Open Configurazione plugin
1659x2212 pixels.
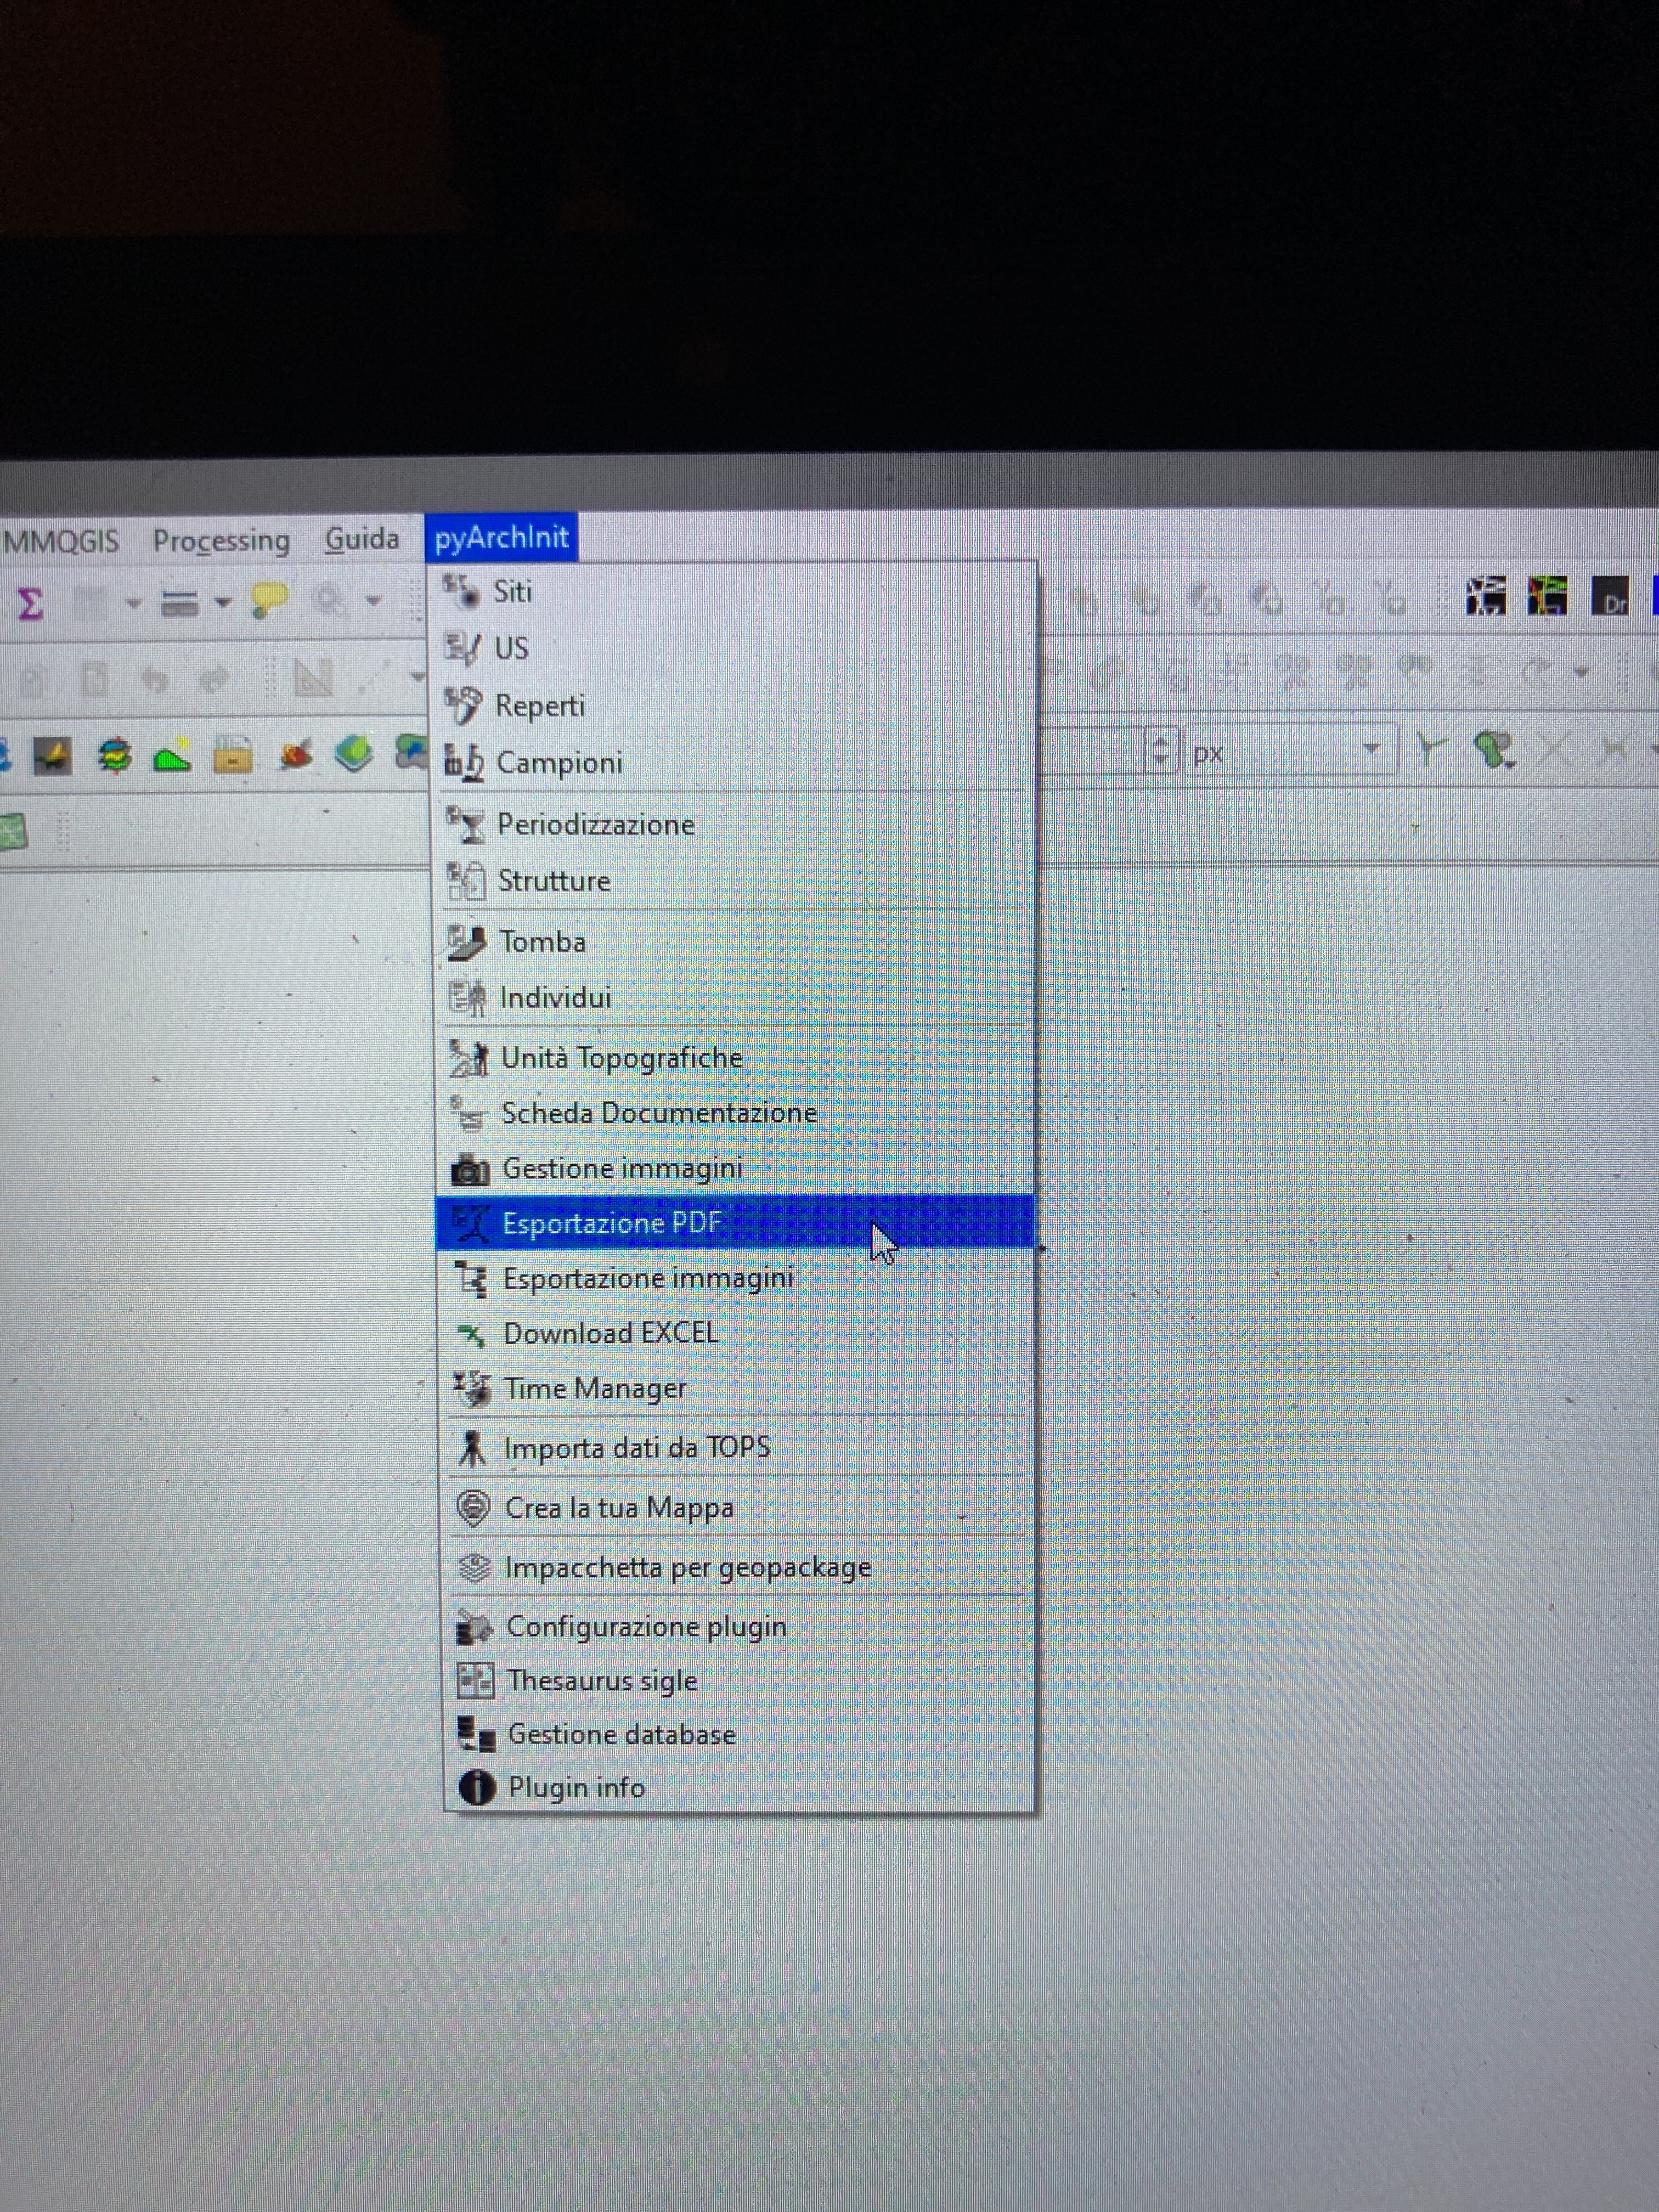[738, 1626]
